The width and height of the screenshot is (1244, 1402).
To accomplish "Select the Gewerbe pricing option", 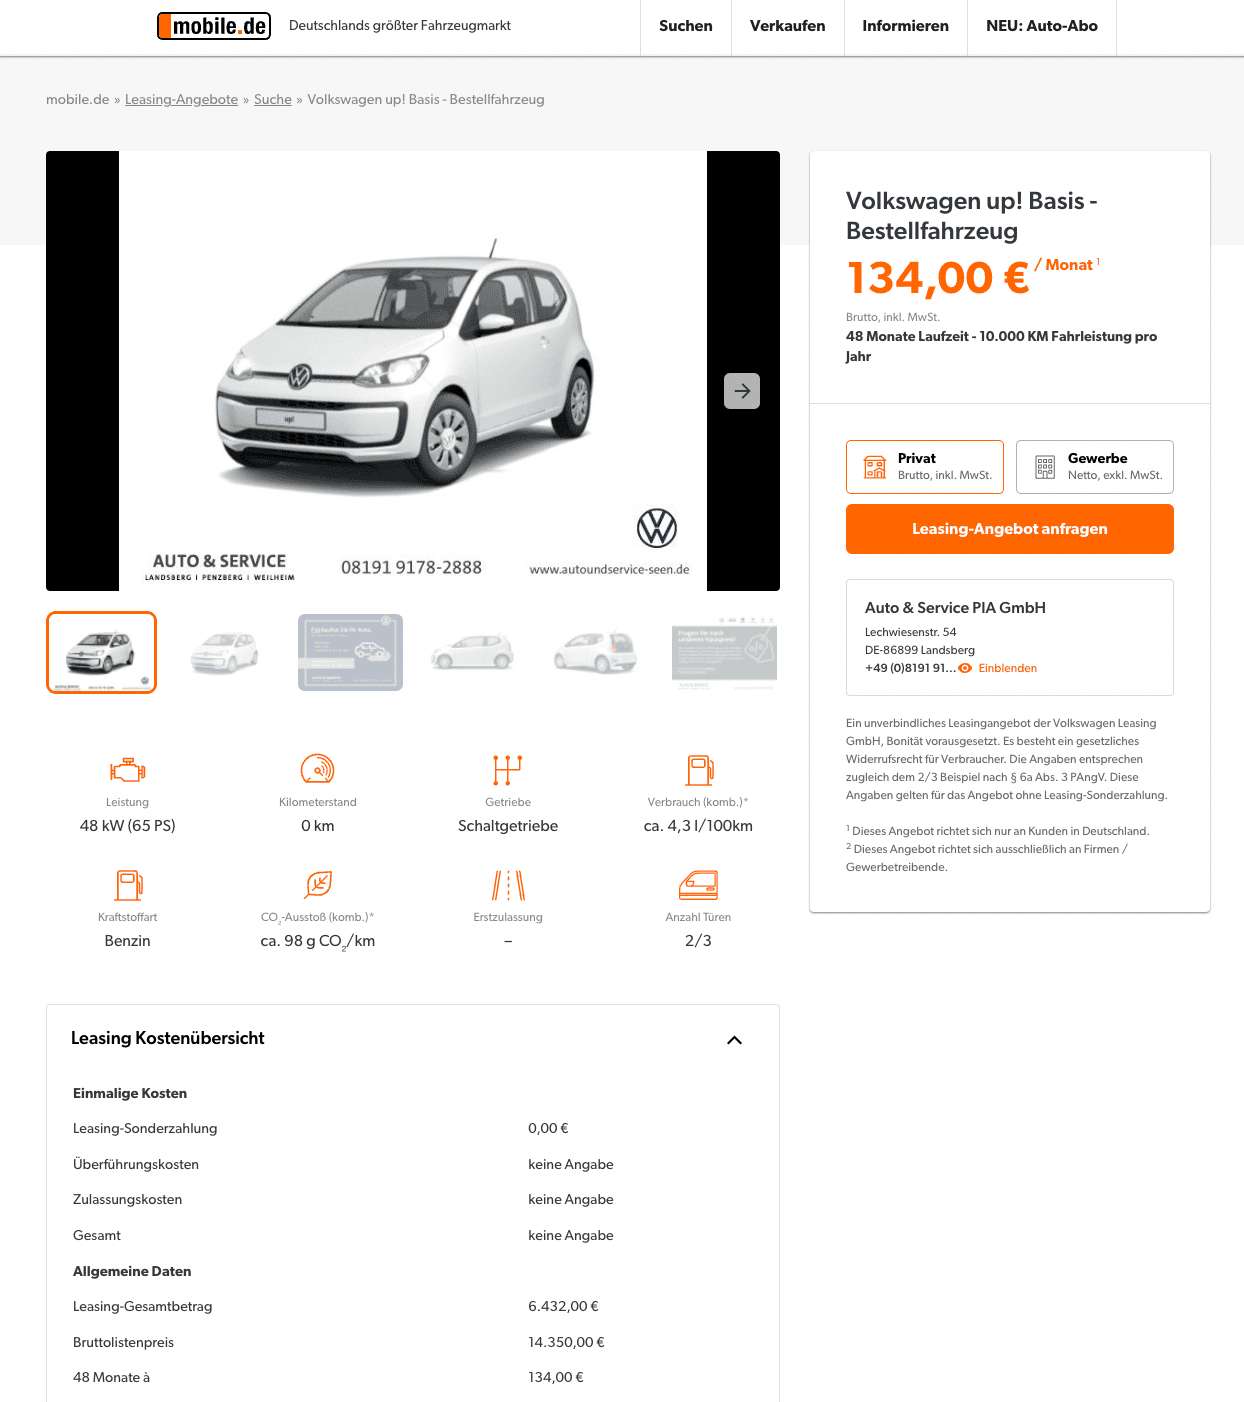I will (x=1095, y=467).
